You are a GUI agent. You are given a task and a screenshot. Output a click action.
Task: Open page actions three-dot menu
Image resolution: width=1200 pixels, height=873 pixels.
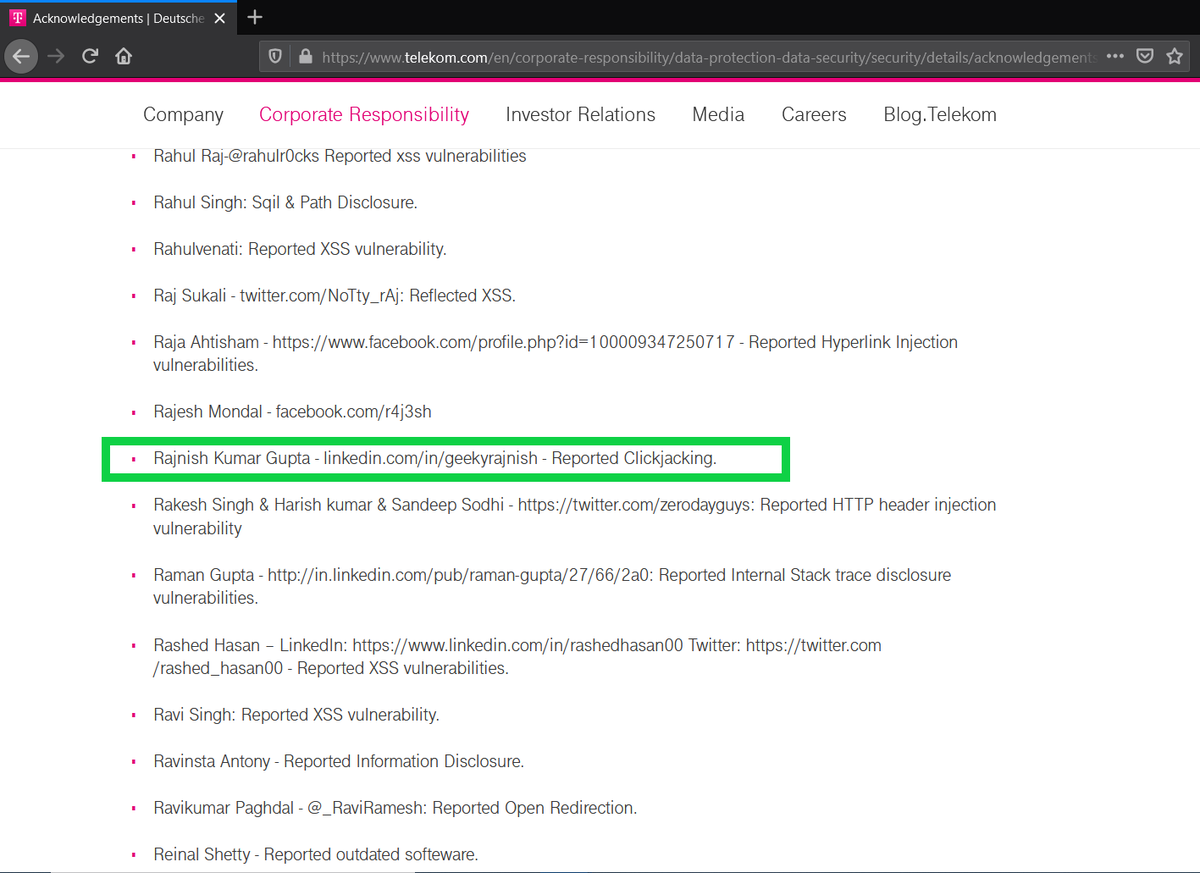(1115, 56)
